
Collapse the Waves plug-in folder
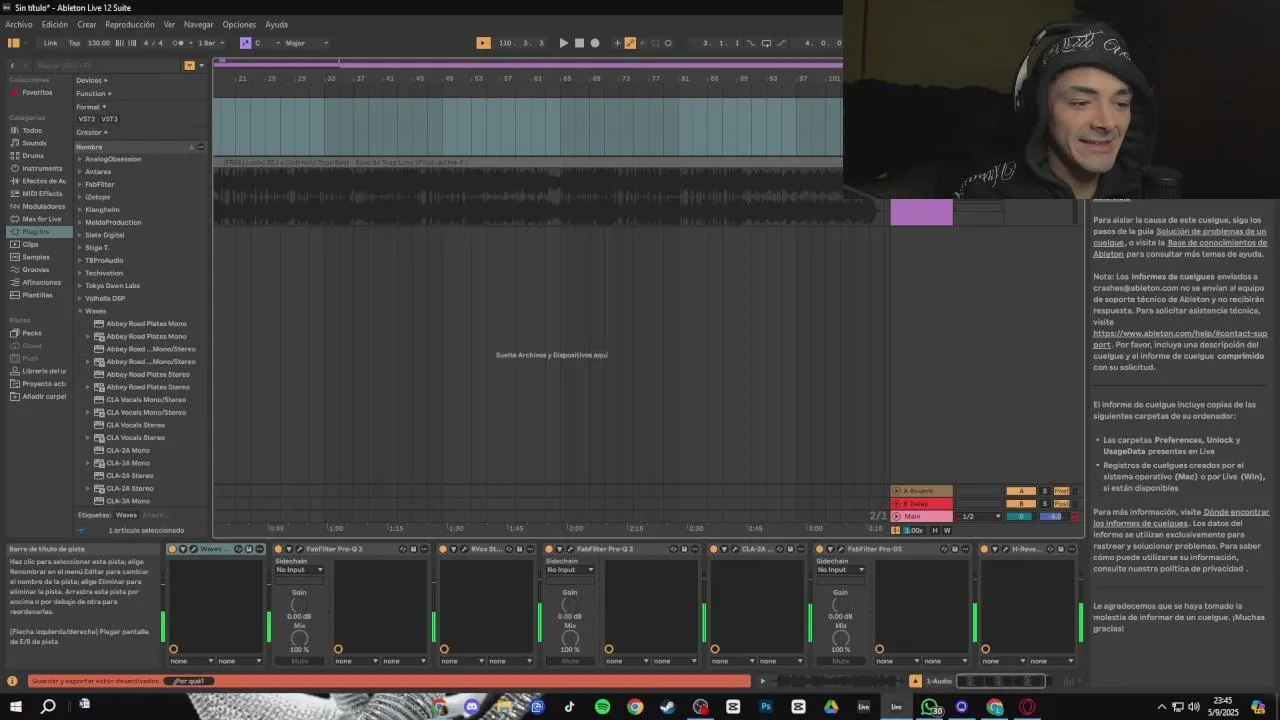point(80,311)
